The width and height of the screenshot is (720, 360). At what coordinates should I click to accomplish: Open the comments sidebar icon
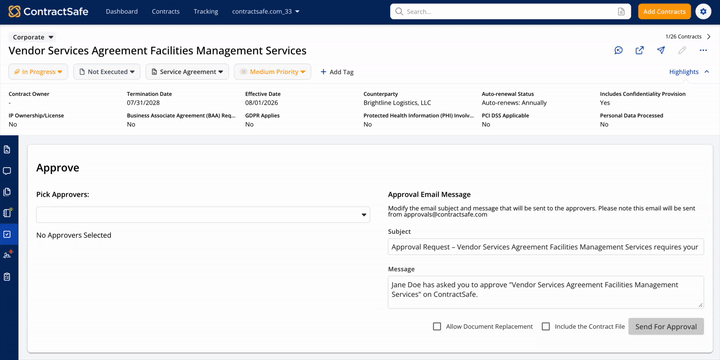pyautogui.click(x=7, y=171)
